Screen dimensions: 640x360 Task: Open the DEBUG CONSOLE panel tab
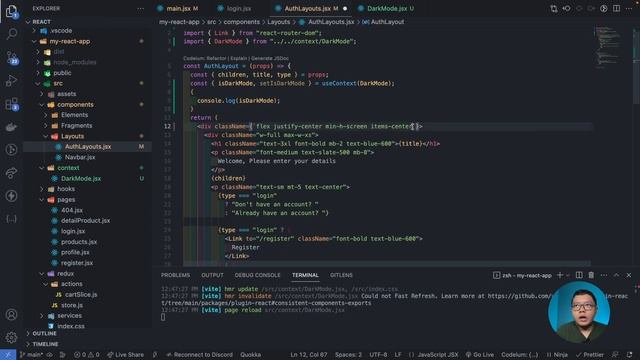[257, 275]
